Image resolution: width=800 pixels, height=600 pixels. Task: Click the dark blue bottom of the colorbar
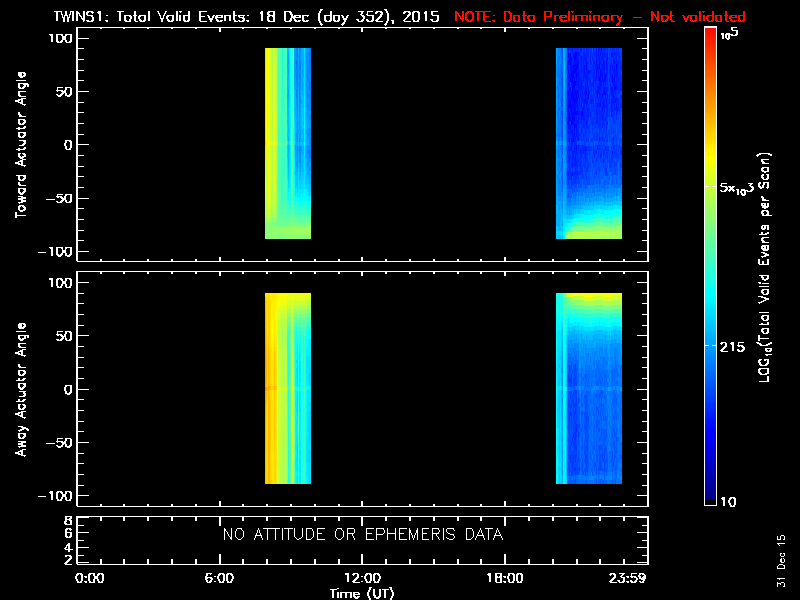[x=710, y=497]
